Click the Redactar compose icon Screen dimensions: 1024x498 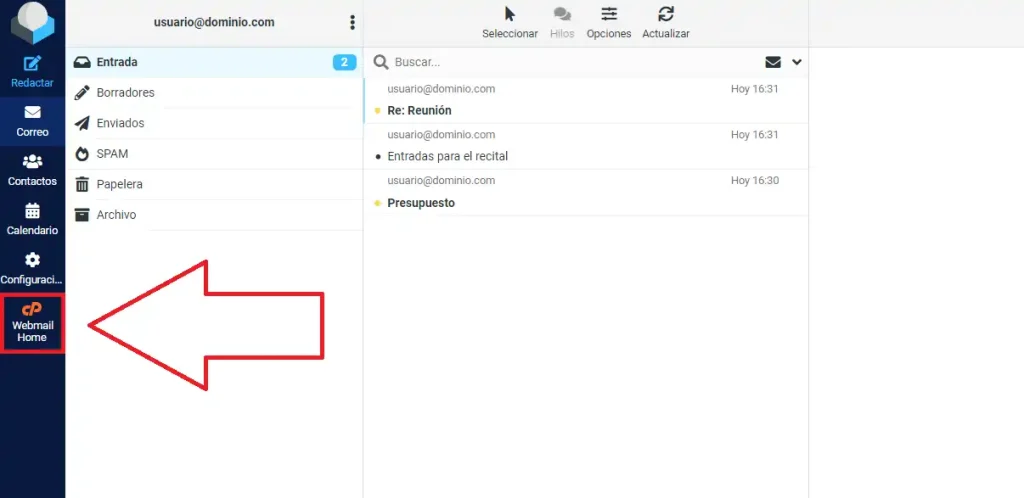[x=32, y=70]
